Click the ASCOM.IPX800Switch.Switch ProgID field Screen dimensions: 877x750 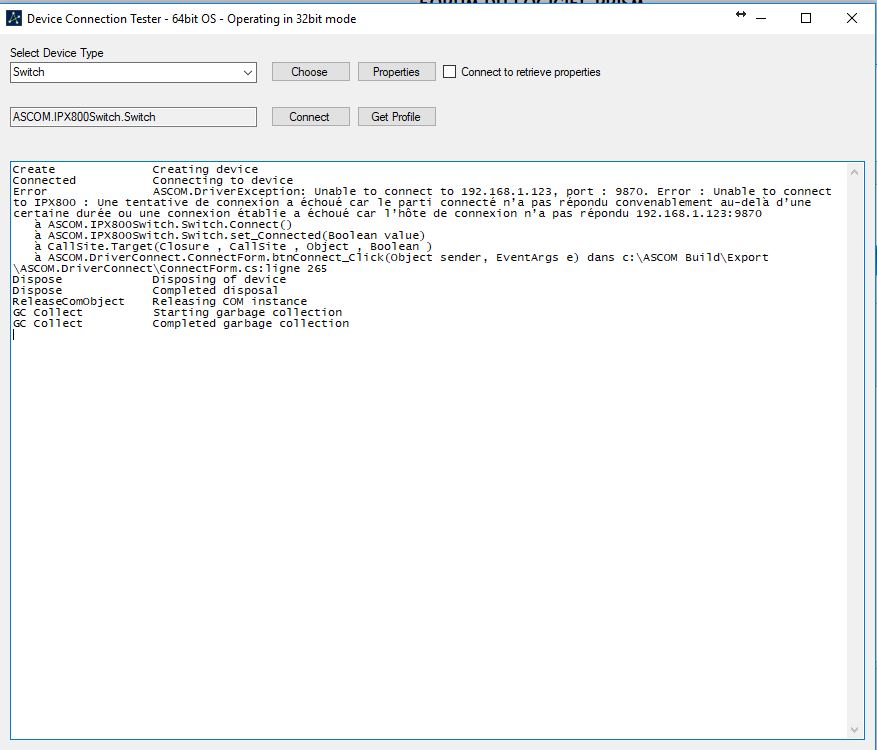[133, 117]
